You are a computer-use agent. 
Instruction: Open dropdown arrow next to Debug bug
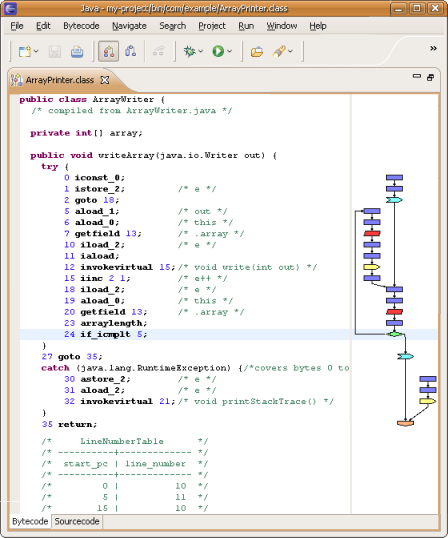[x=201, y=51]
